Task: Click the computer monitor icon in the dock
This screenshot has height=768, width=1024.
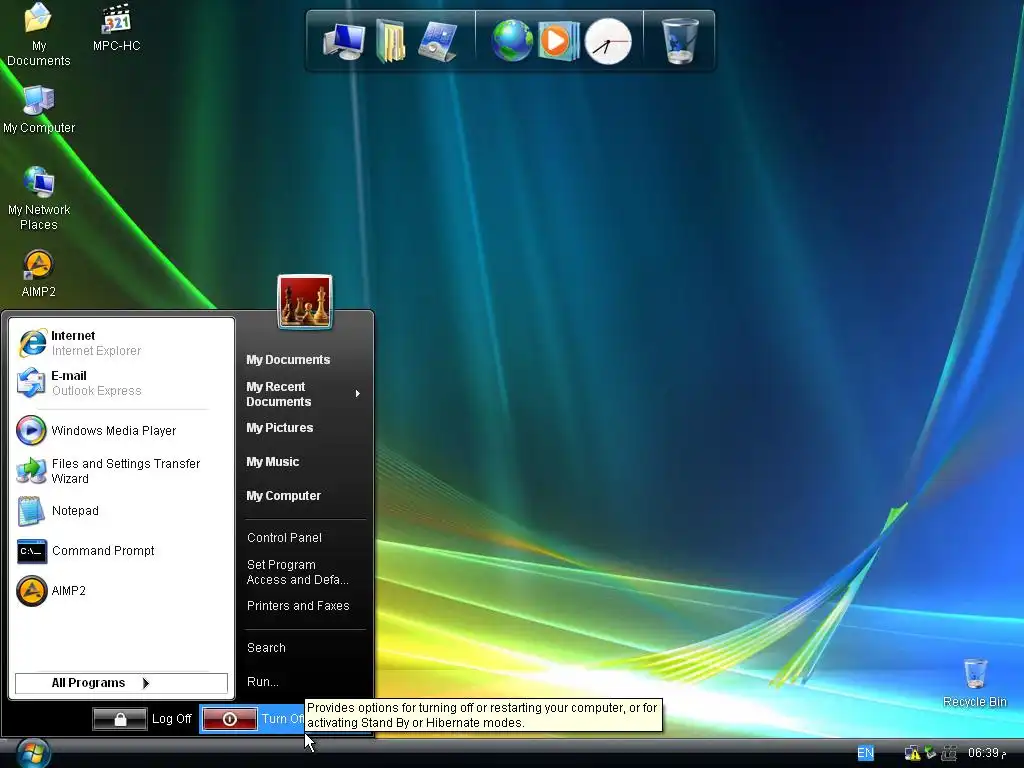Action: tap(344, 41)
